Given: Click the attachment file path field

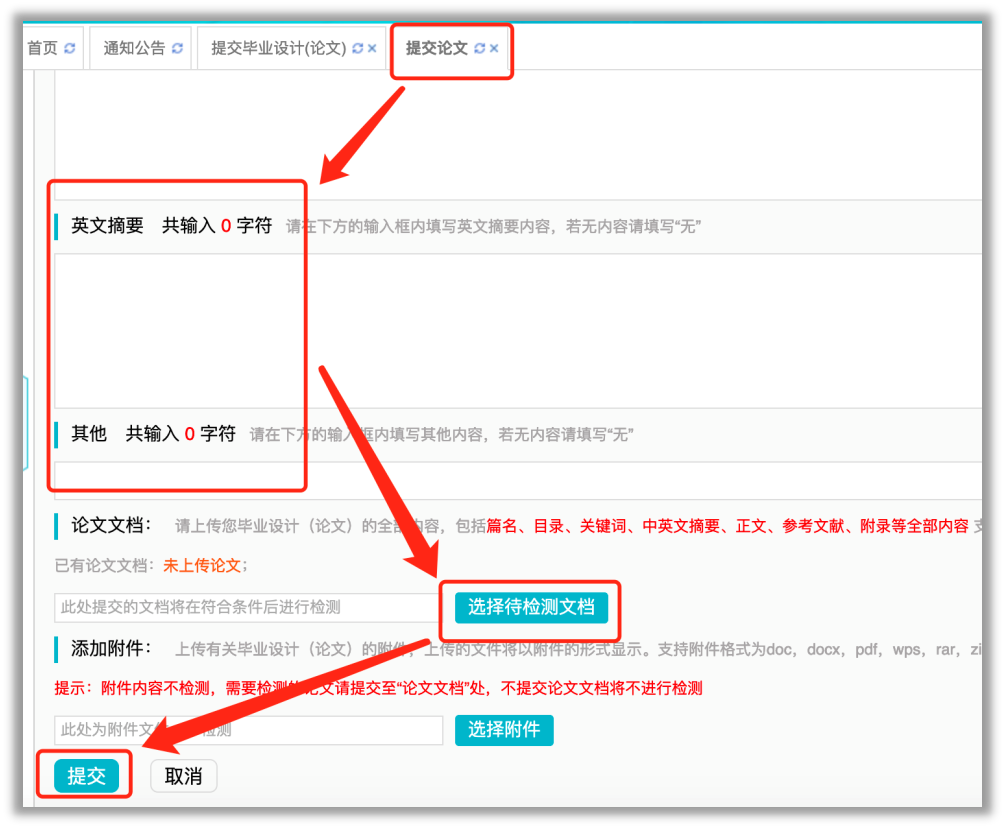Looking at the screenshot, I should click(247, 730).
